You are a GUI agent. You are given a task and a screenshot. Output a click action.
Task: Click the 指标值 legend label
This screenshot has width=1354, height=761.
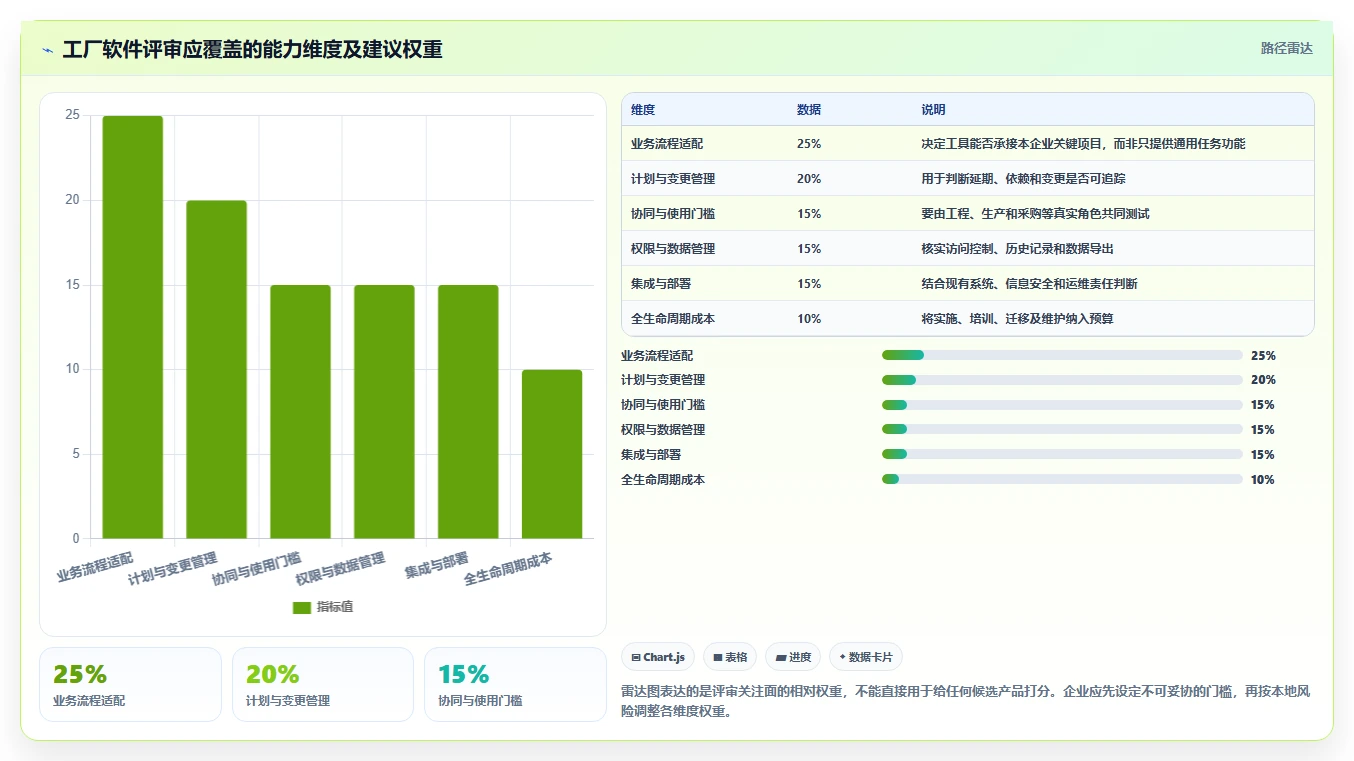click(335, 607)
